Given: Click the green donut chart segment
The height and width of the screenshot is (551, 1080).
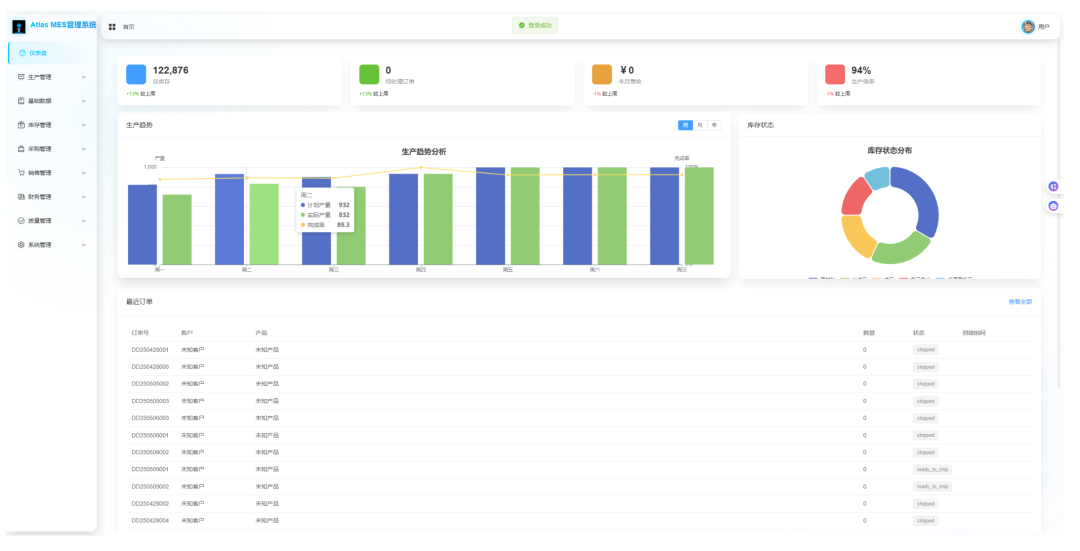Looking at the screenshot, I should (901, 249).
